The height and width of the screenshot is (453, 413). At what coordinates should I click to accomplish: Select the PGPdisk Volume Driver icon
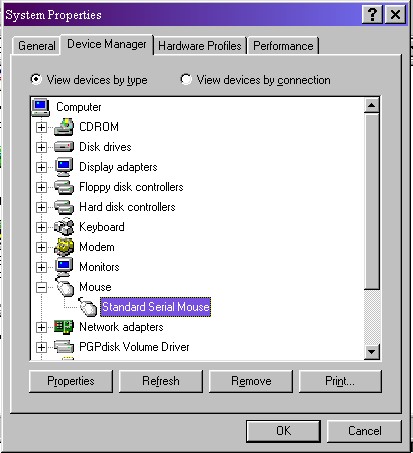tap(64, 347)
